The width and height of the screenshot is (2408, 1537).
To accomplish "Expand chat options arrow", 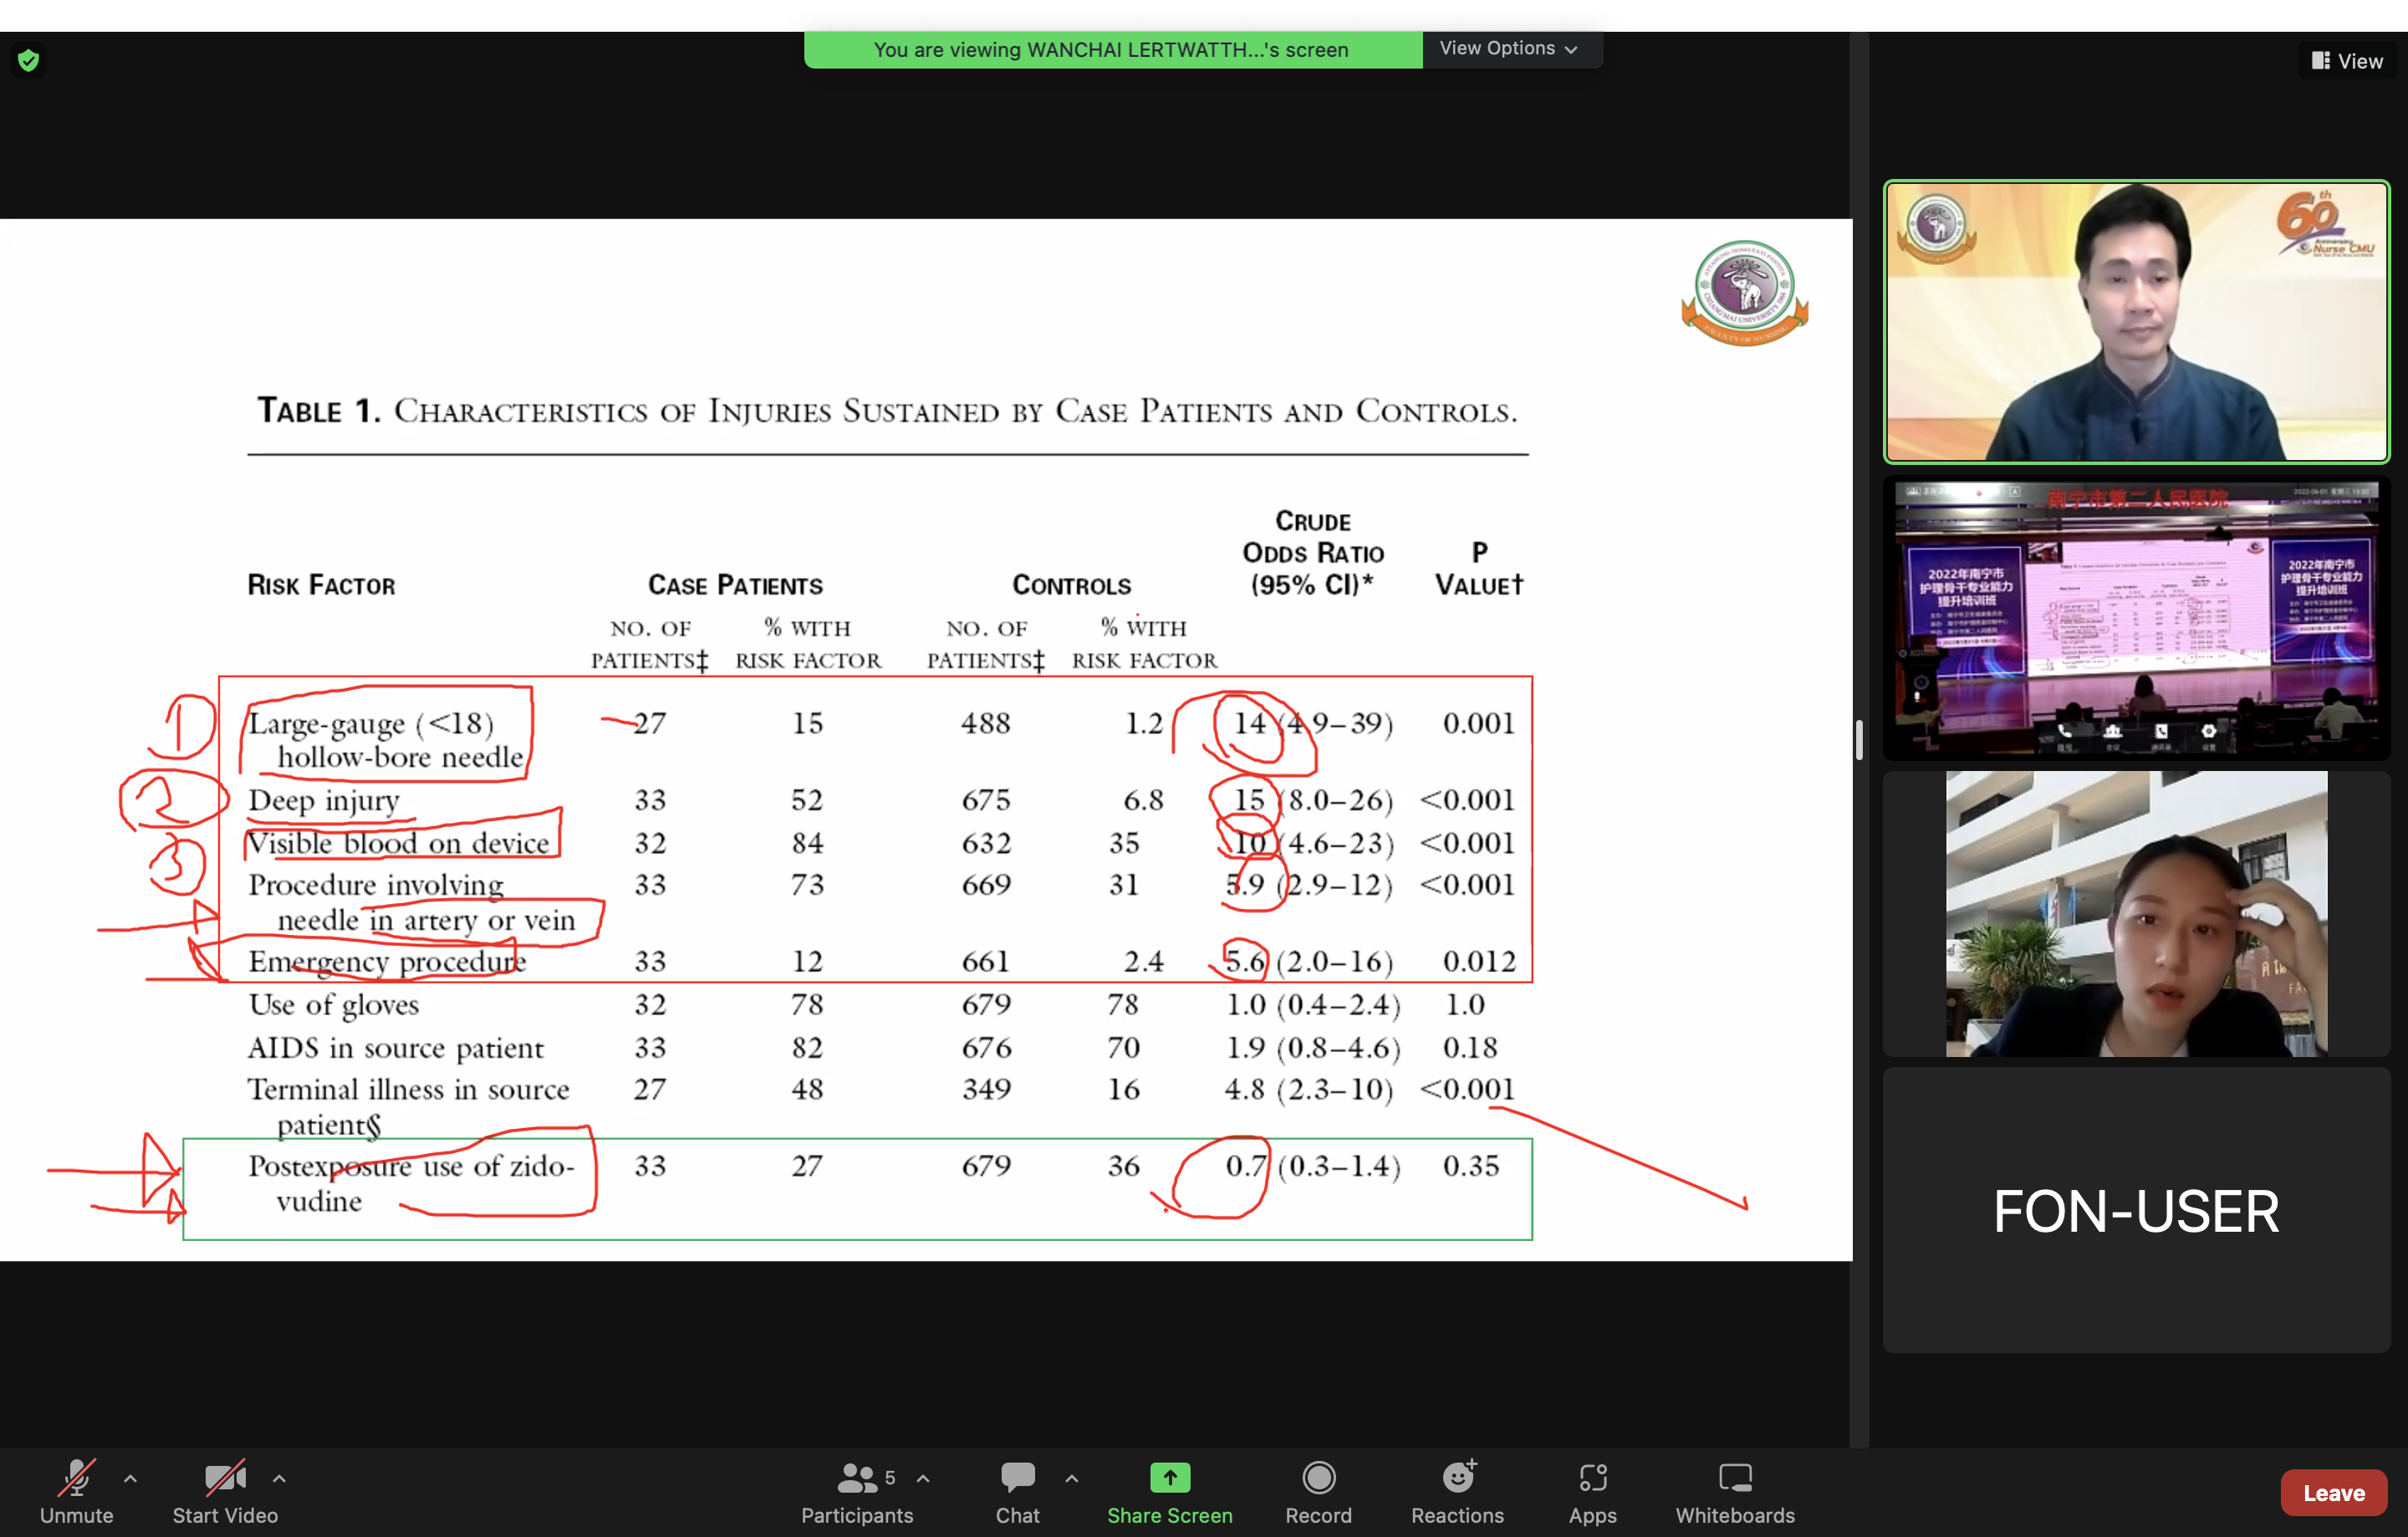I will click(x=1071, y=1478).
